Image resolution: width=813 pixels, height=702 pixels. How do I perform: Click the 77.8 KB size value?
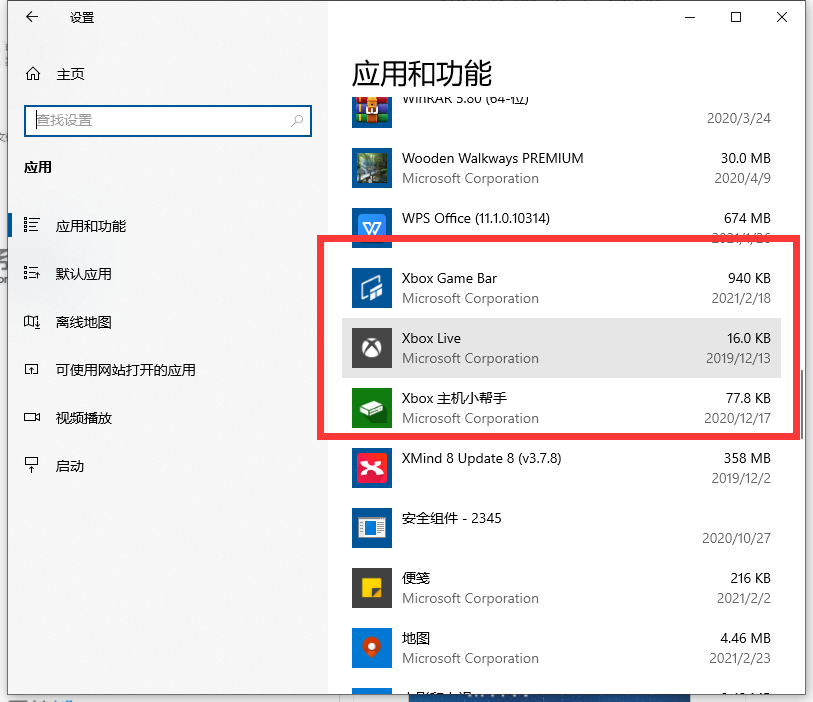click(x=748, y=398)
